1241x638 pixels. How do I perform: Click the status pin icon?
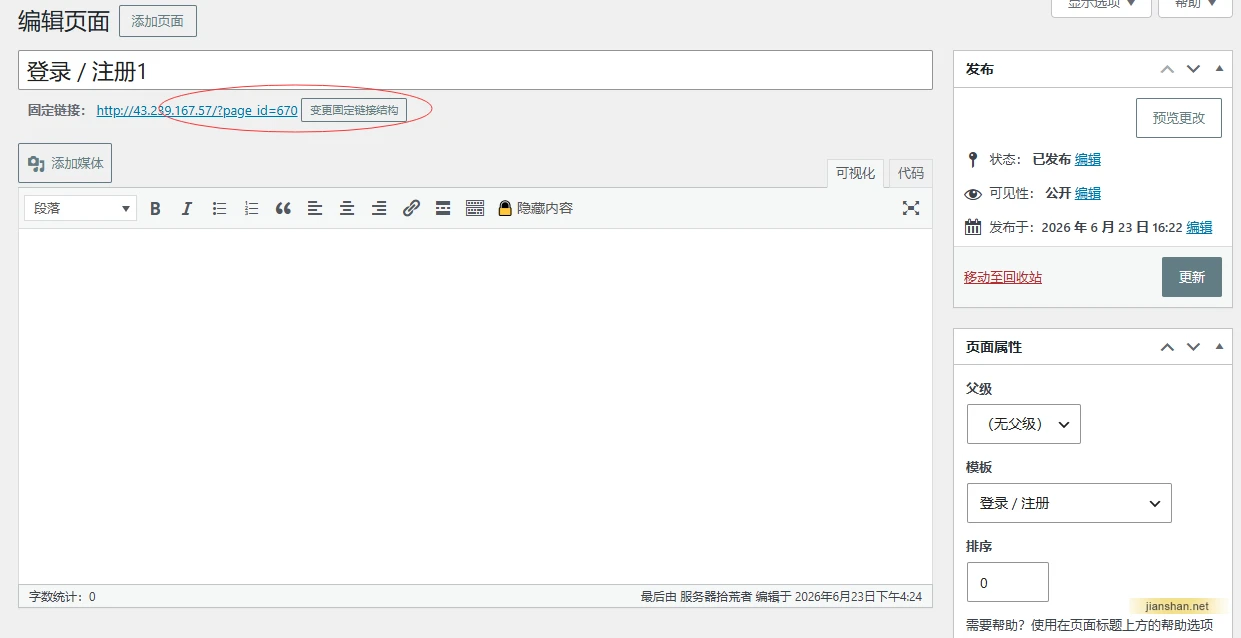click(x=973, y=159)
